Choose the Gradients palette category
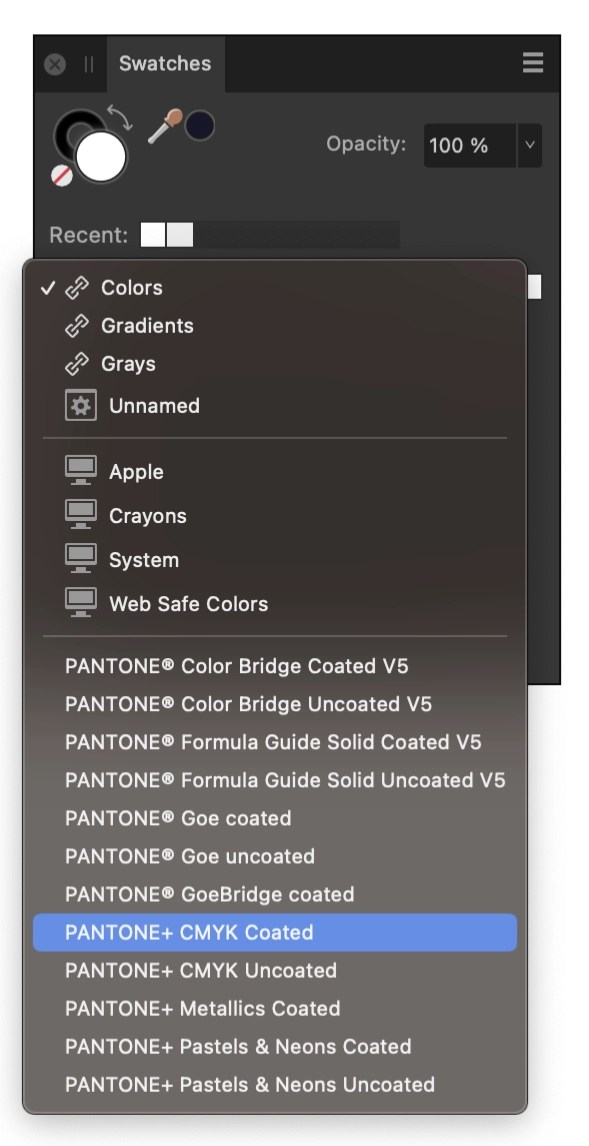 147,326
